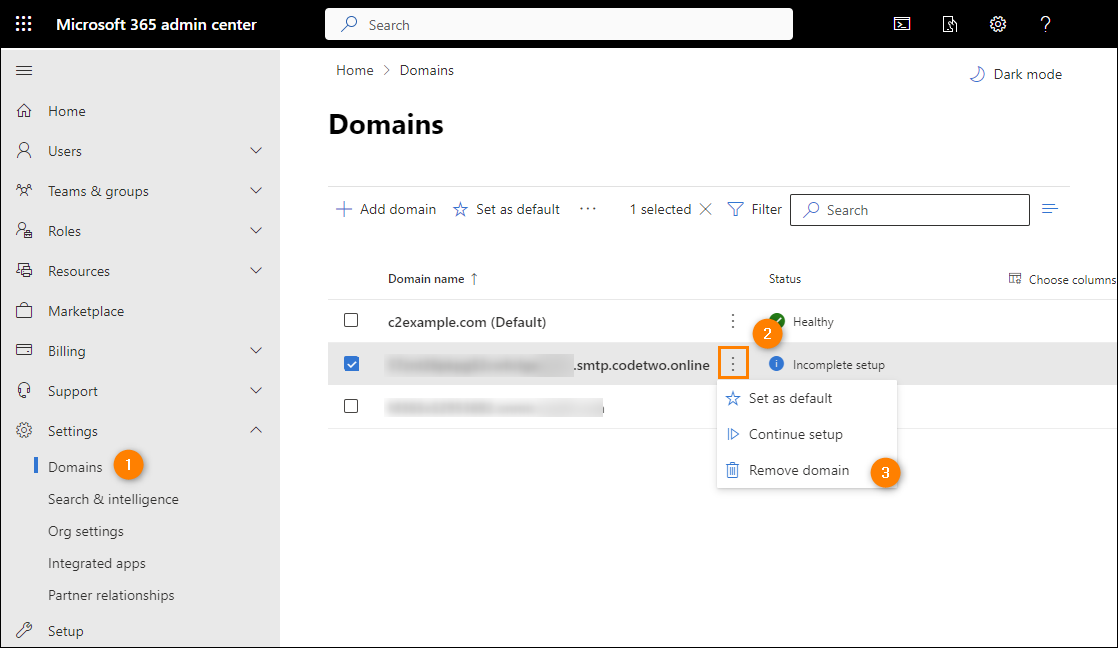Click the Filter funnel icon
Viewport: 1118px width, 648px height.
735,209
